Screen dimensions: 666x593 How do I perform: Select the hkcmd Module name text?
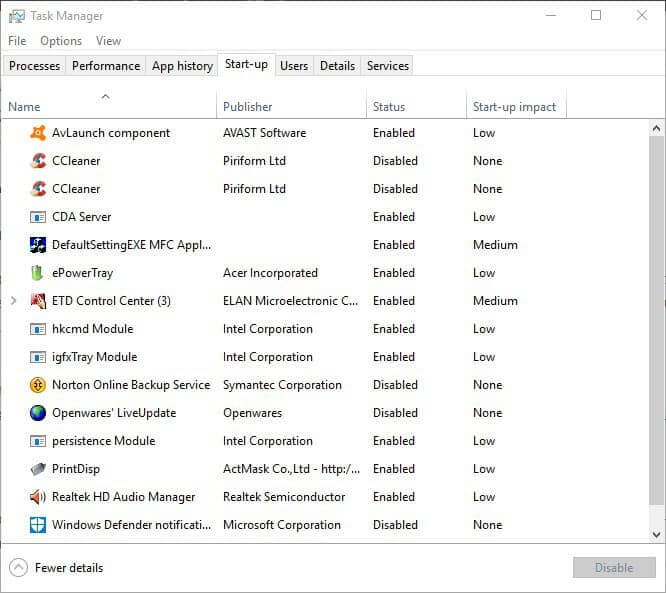(x=93, y=329)
